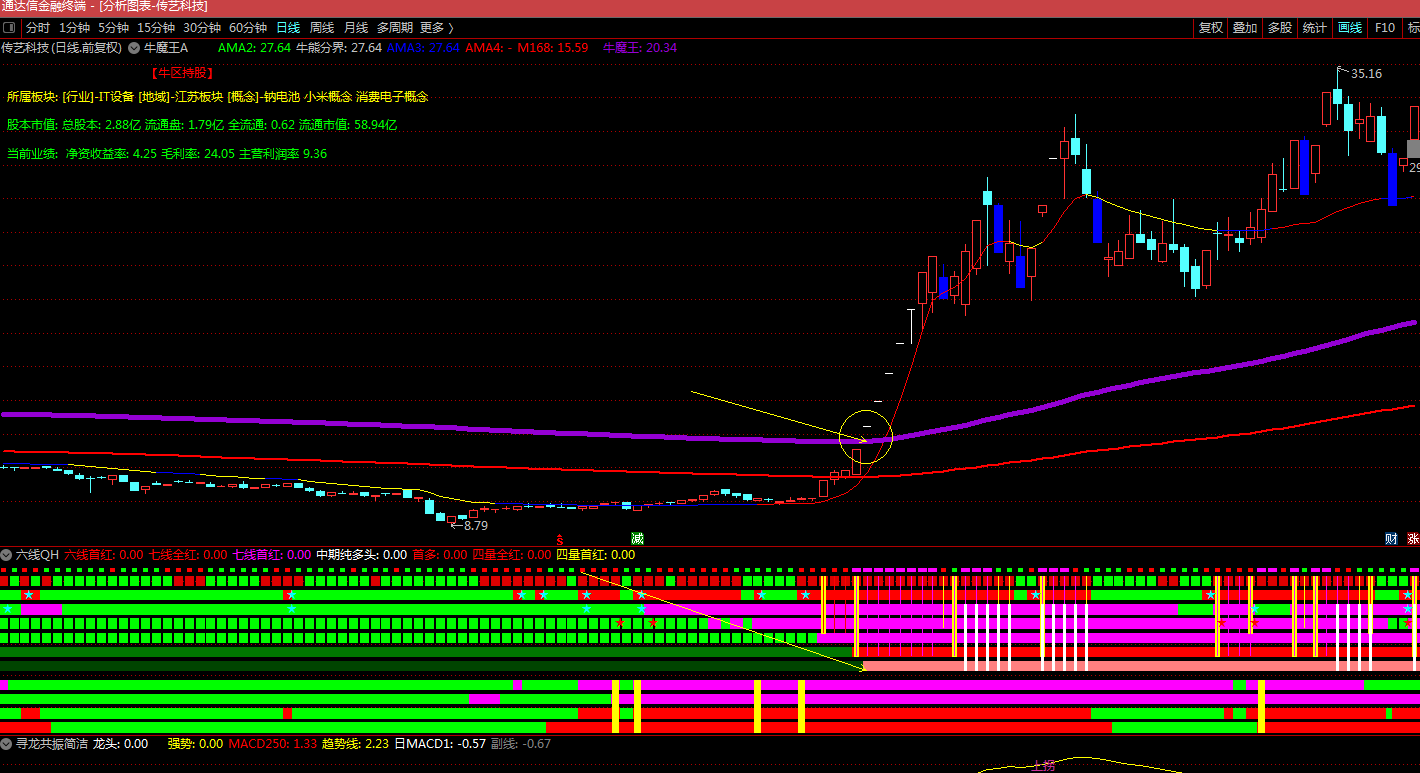Open the F10 company info
The width and height of the screenshot is (1420, 773).
coord(1385,28)
